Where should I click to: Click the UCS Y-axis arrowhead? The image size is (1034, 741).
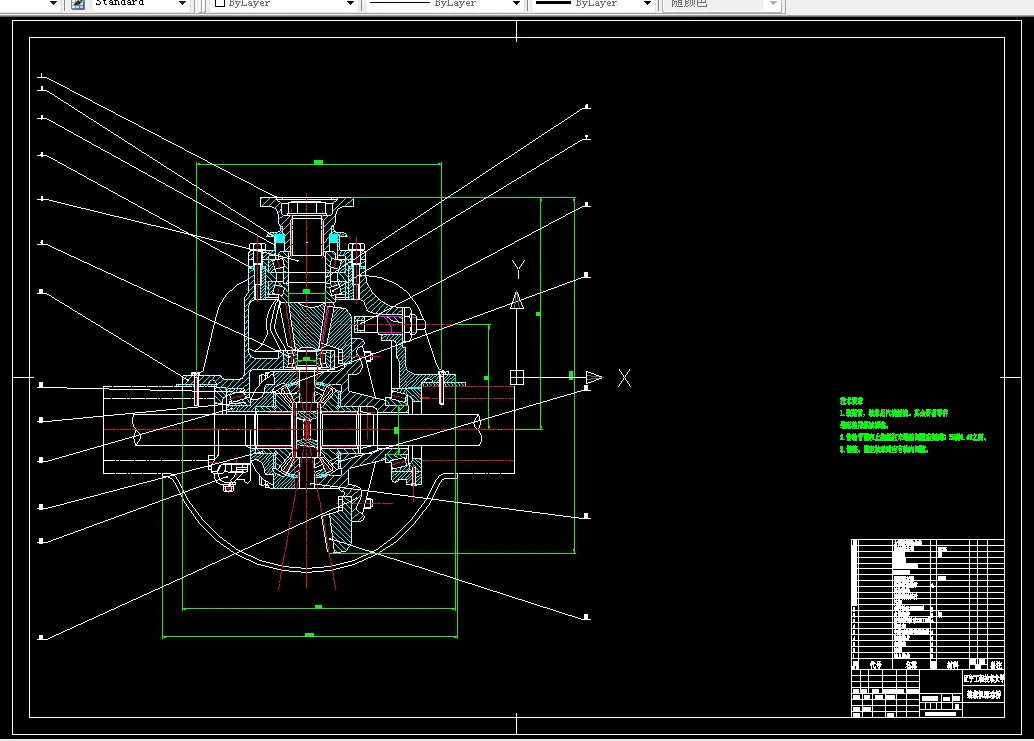[x=517, y=300]
